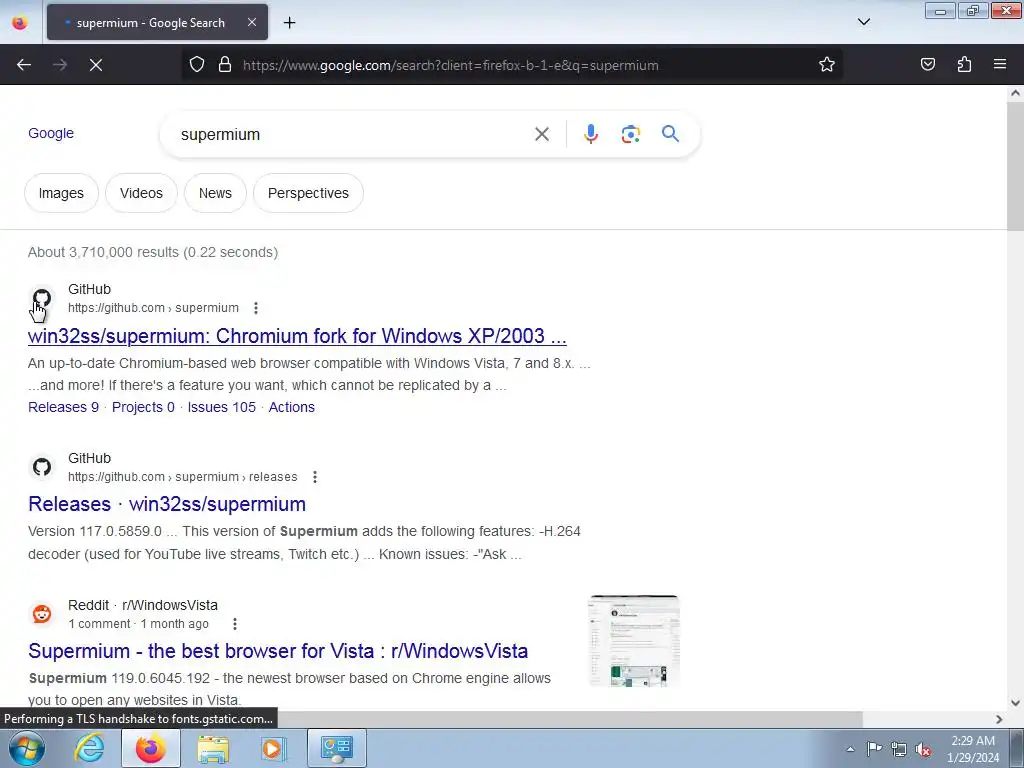Click the scroll down arrow of vertical scrollbar
The image size is (1024, 768).
click(1015, 703)
